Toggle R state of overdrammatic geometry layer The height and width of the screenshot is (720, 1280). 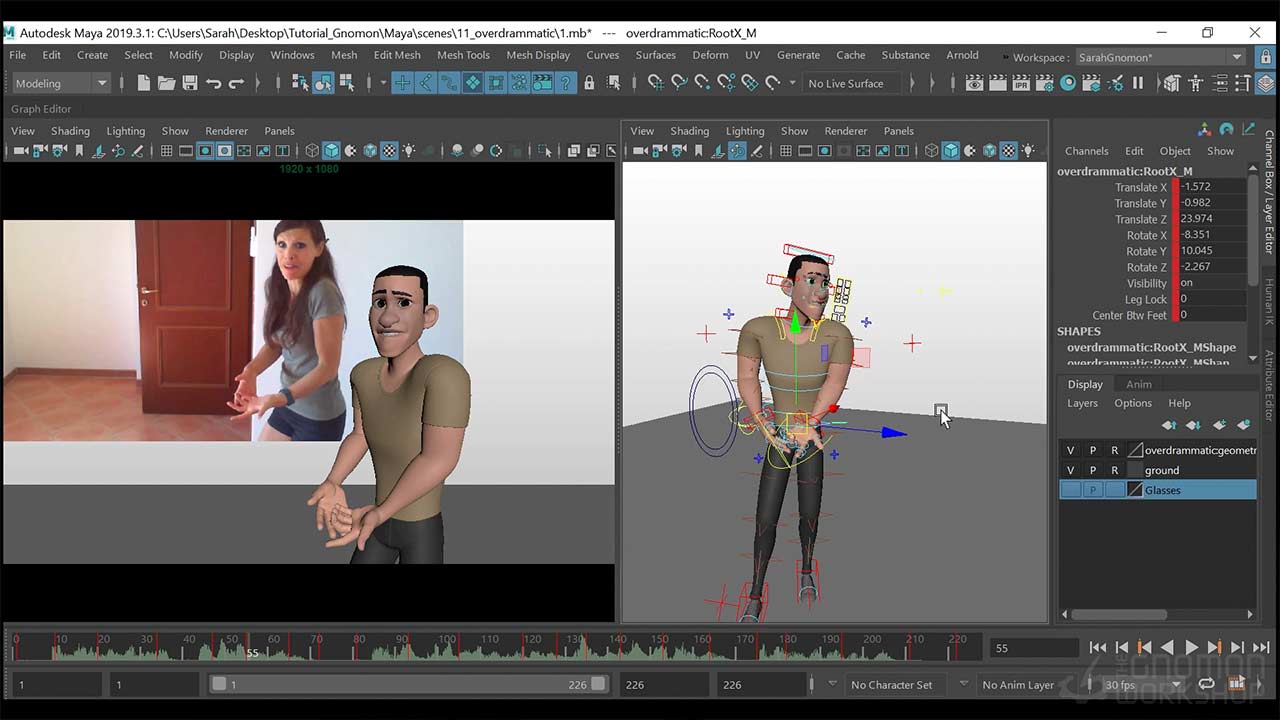(x=1114, y=450)
